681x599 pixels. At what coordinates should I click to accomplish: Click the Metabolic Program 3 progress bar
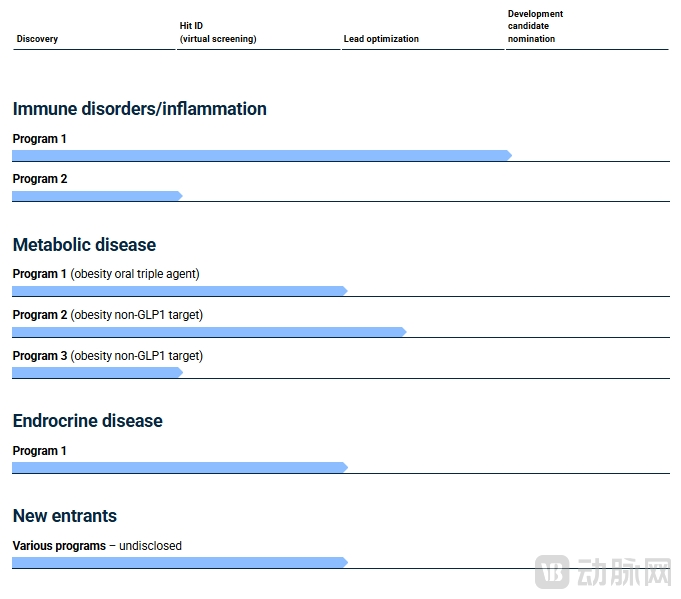pyautogui.click(x=97, y=372)
